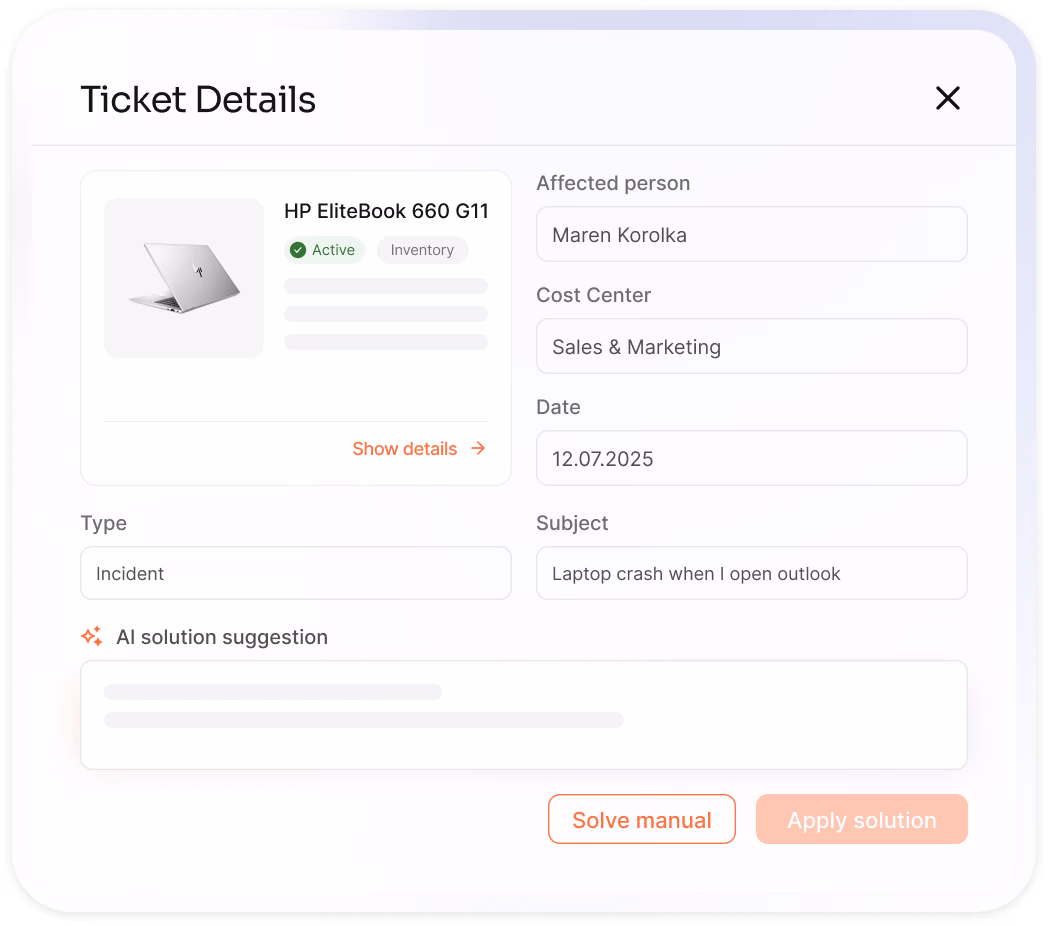
Task: Open the Cost Center field showing Sales & Marketing
Action: point(751,346)
